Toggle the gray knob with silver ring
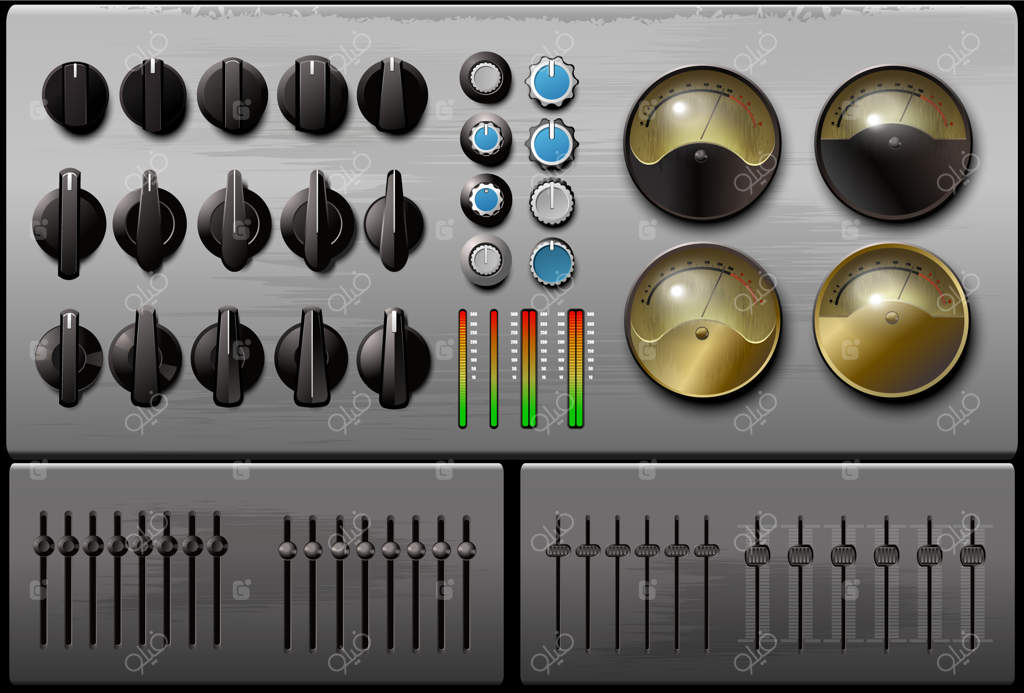Screen dimensions: 1024x693 [x=486, y=261]
